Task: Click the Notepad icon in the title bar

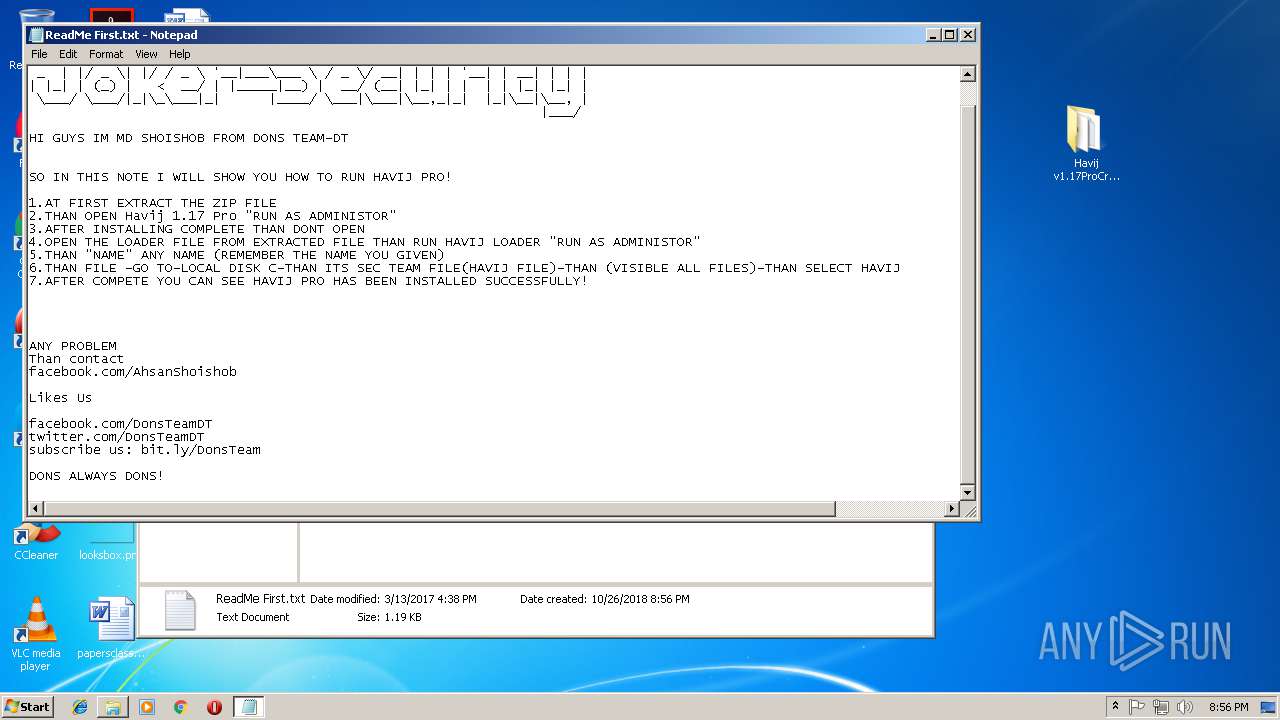Action: (x=36, y=35)
